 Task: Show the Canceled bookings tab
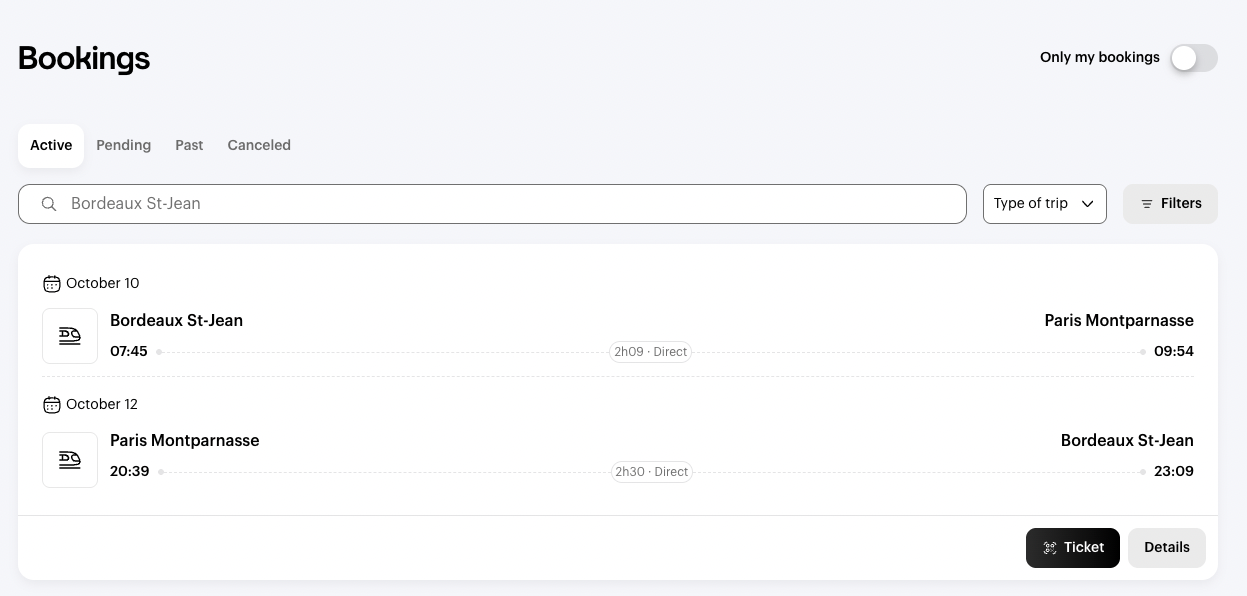pos(259,145)
